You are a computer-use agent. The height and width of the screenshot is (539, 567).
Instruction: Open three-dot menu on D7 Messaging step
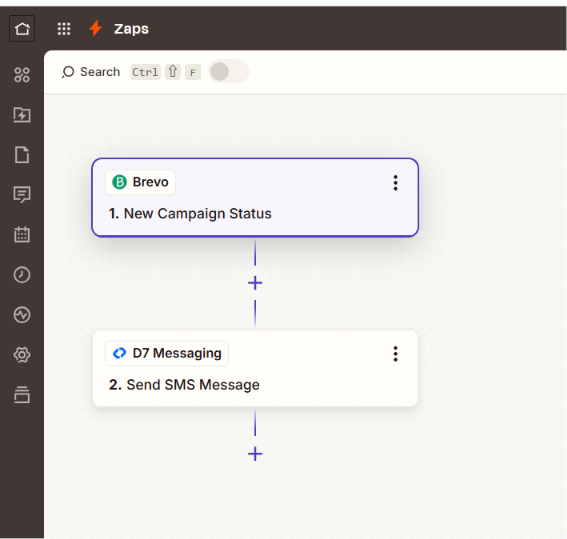[396, 354]
